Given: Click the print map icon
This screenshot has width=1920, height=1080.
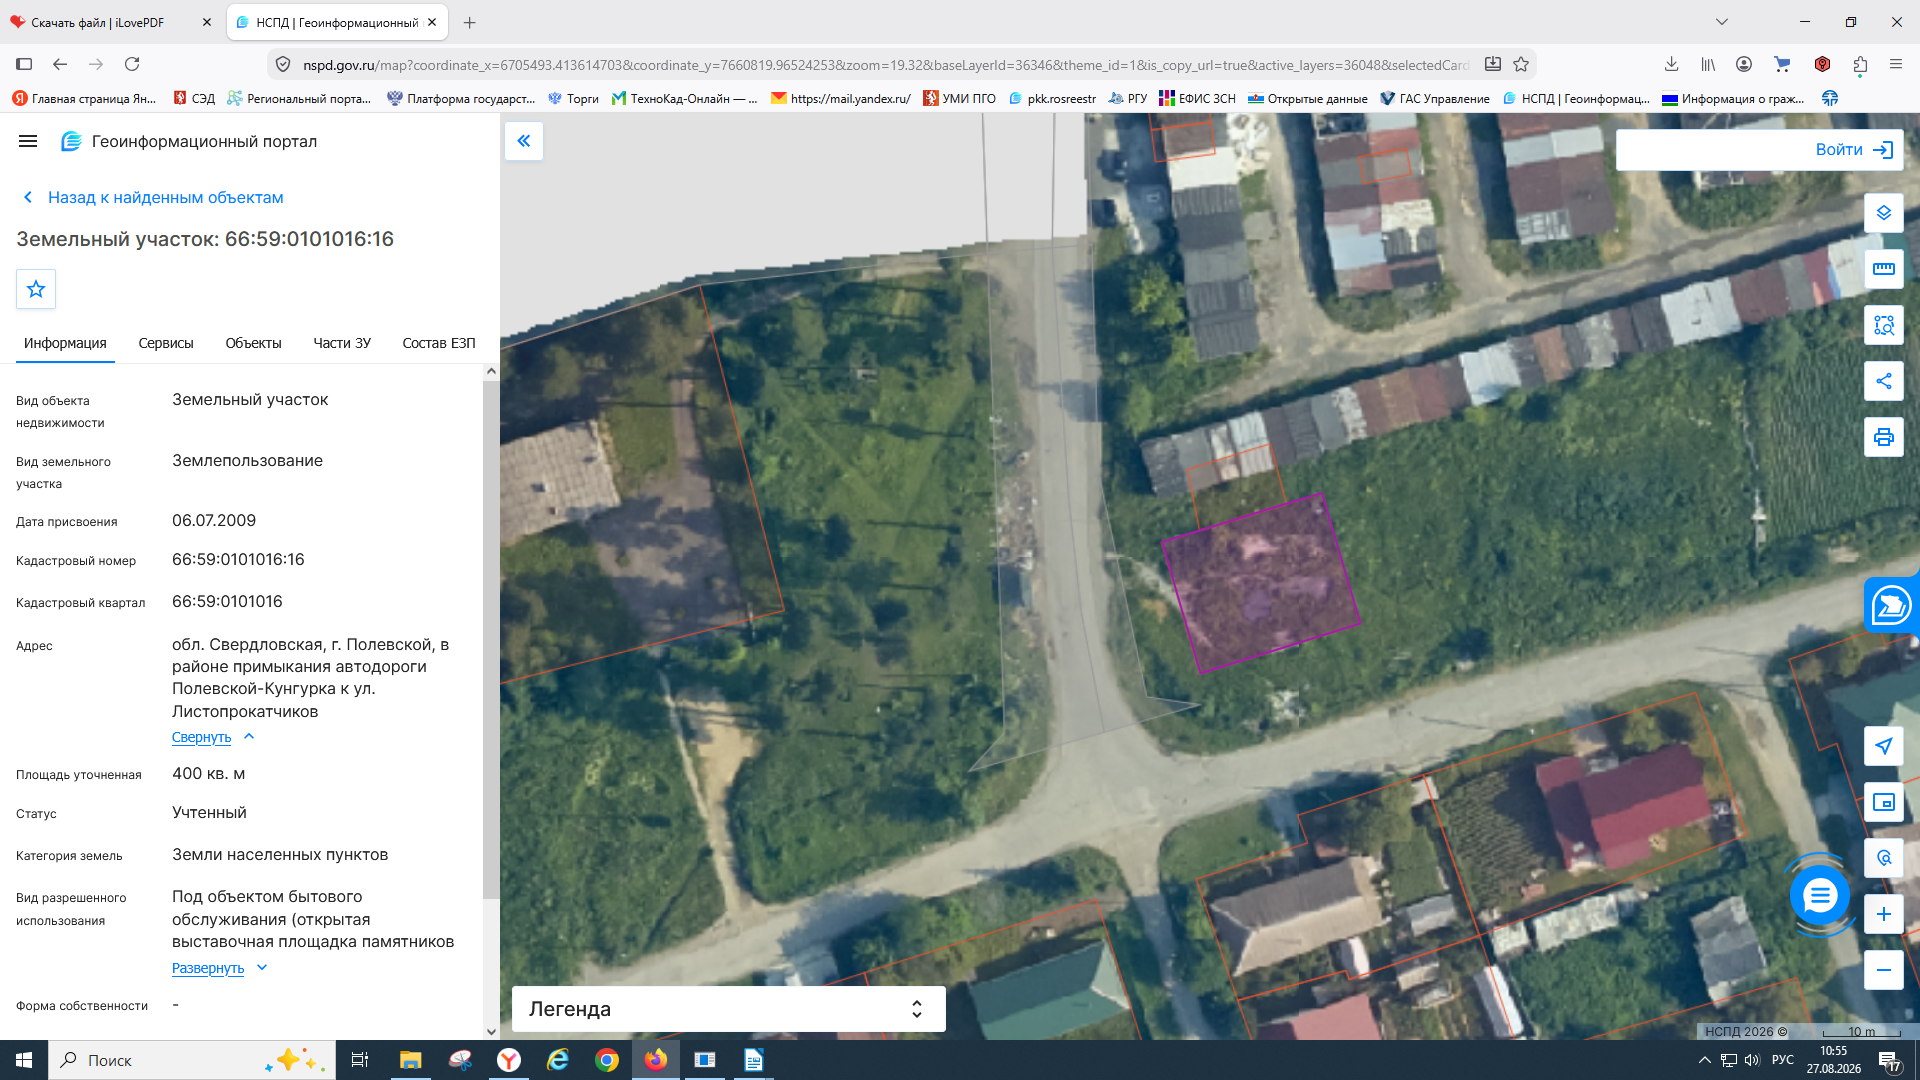Looking at the screenshot, I should click(1883, 437).
